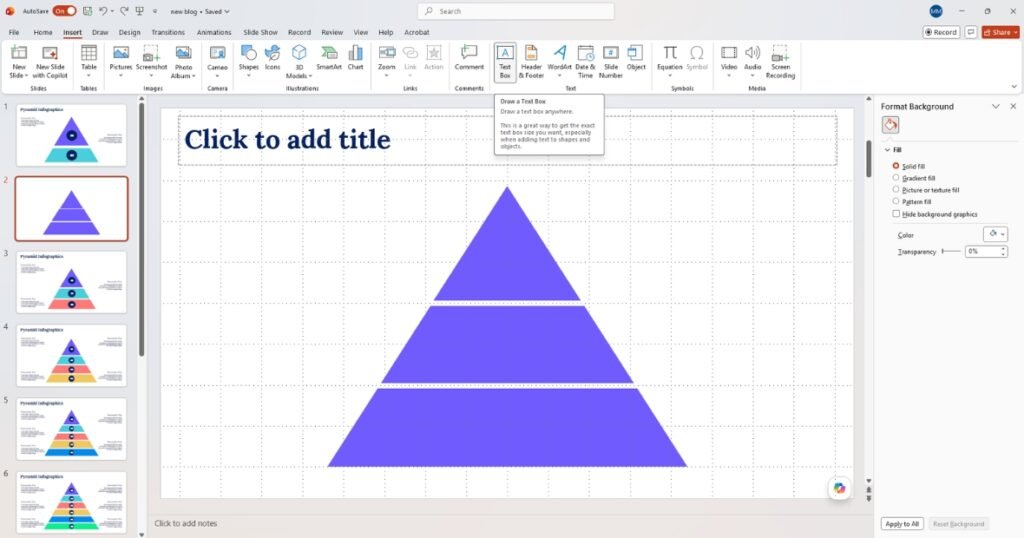Screen dimensions: 1024x538
Task: Click the Search box
Action: click(516, 11)
